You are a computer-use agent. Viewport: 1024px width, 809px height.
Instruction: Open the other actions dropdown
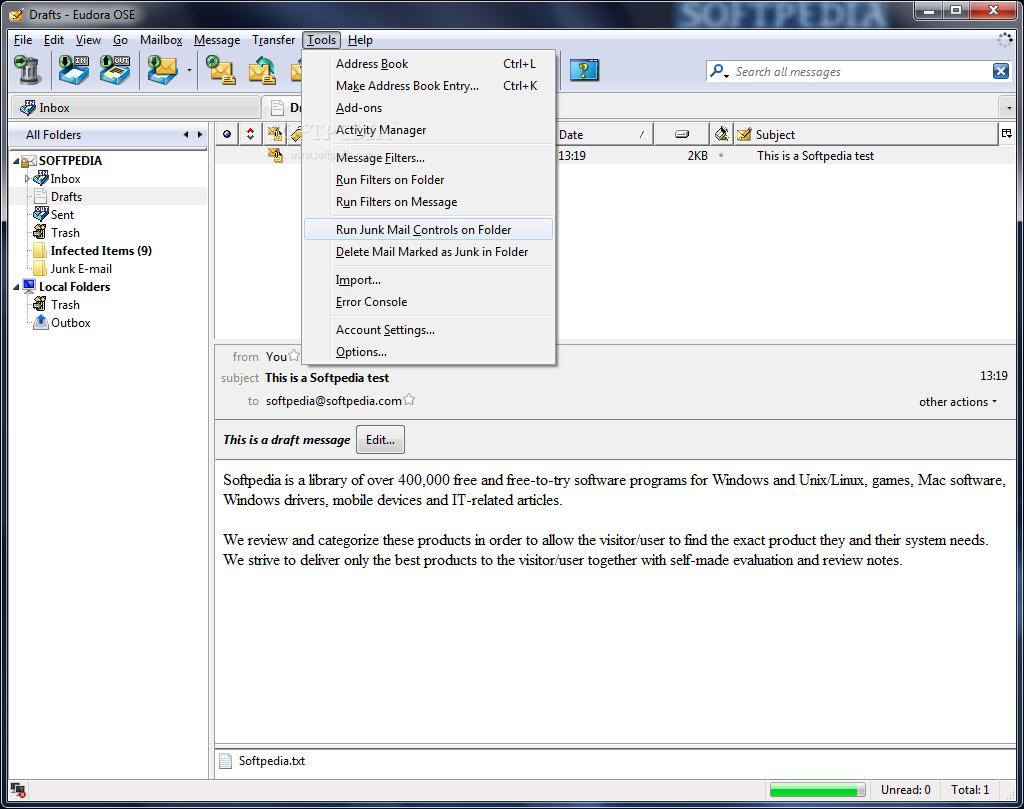[958, 402]
